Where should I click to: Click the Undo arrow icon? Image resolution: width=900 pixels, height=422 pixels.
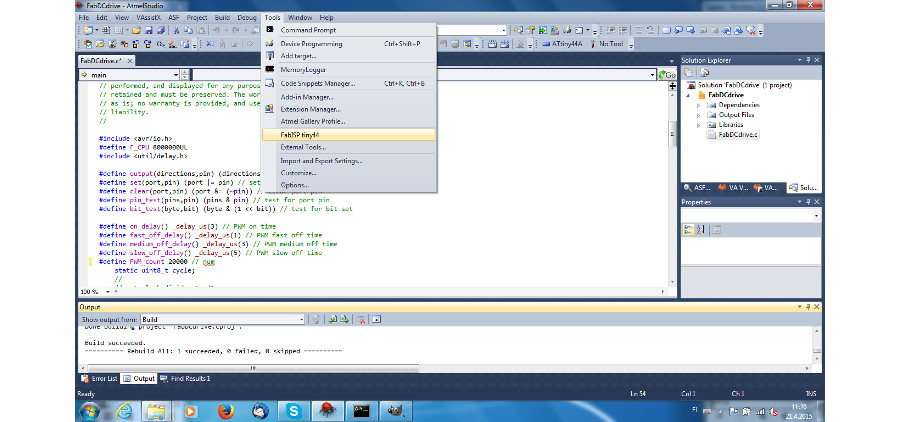pos(216,30)
